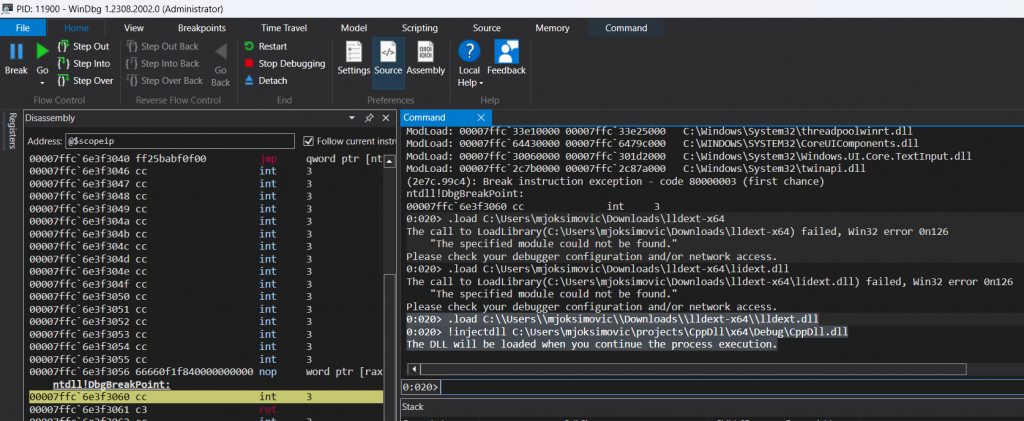
Task: Open the Registers side panel
Action: [x=11, y=131]
